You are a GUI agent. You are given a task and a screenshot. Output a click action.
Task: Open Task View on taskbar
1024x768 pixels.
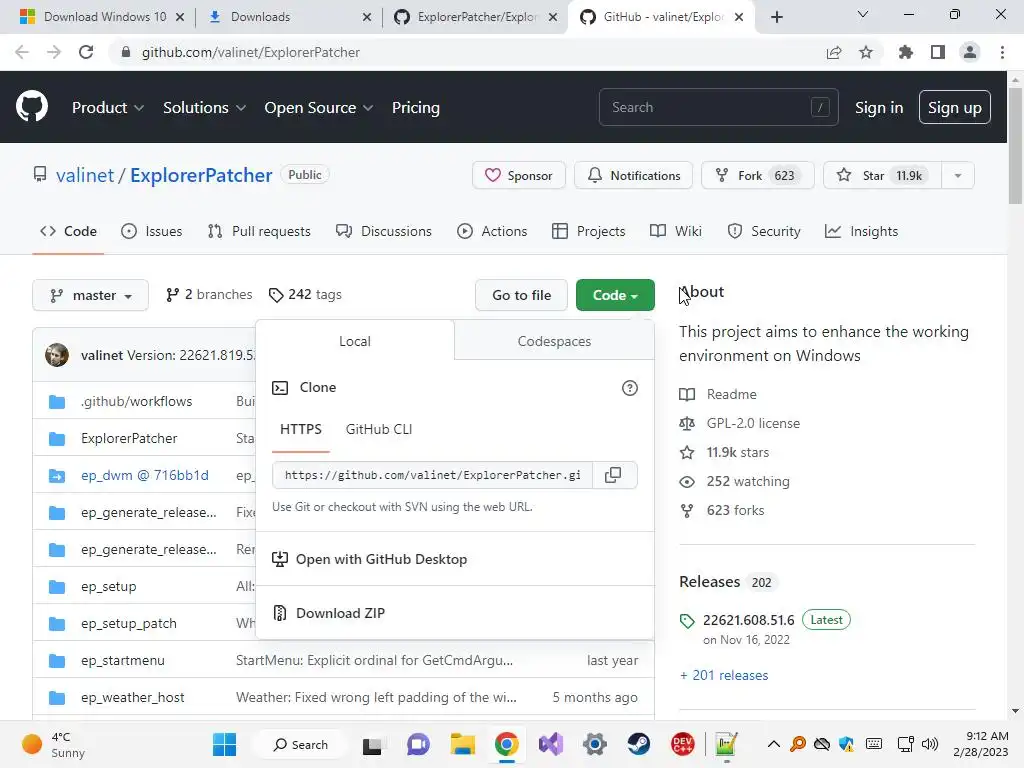(x=372, y=744)
